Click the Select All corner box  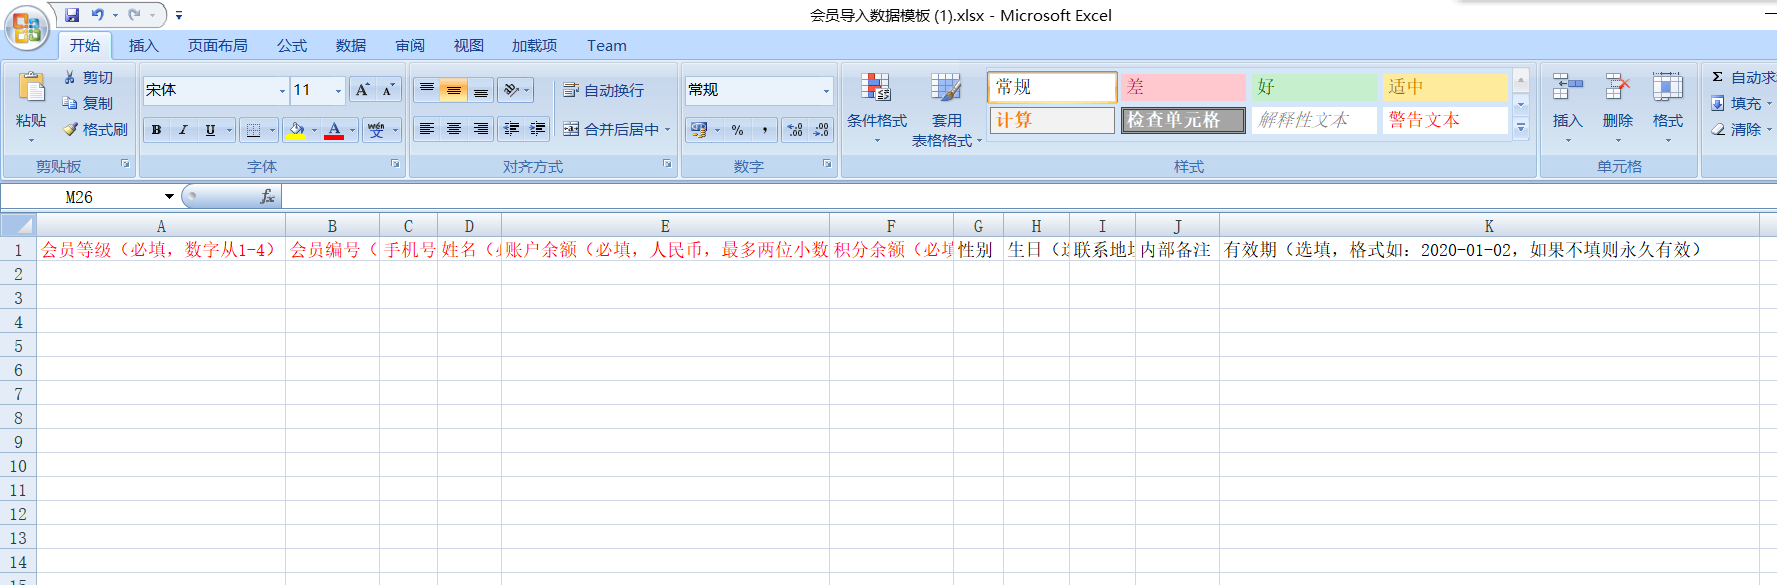18,225
